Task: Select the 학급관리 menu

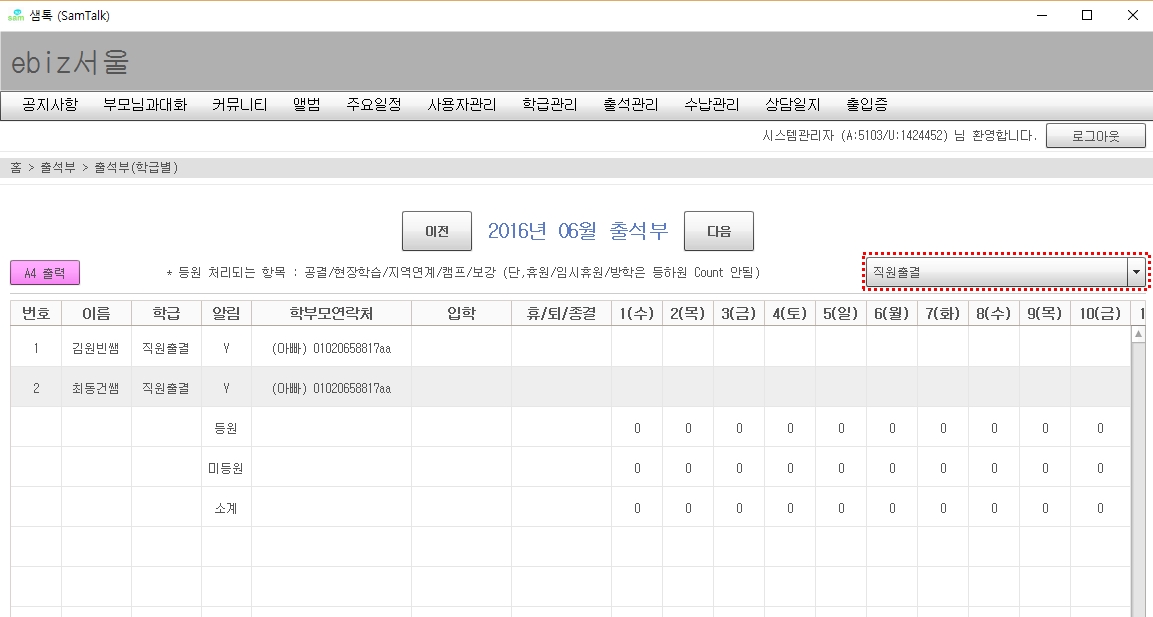Action: pos(550,104)
